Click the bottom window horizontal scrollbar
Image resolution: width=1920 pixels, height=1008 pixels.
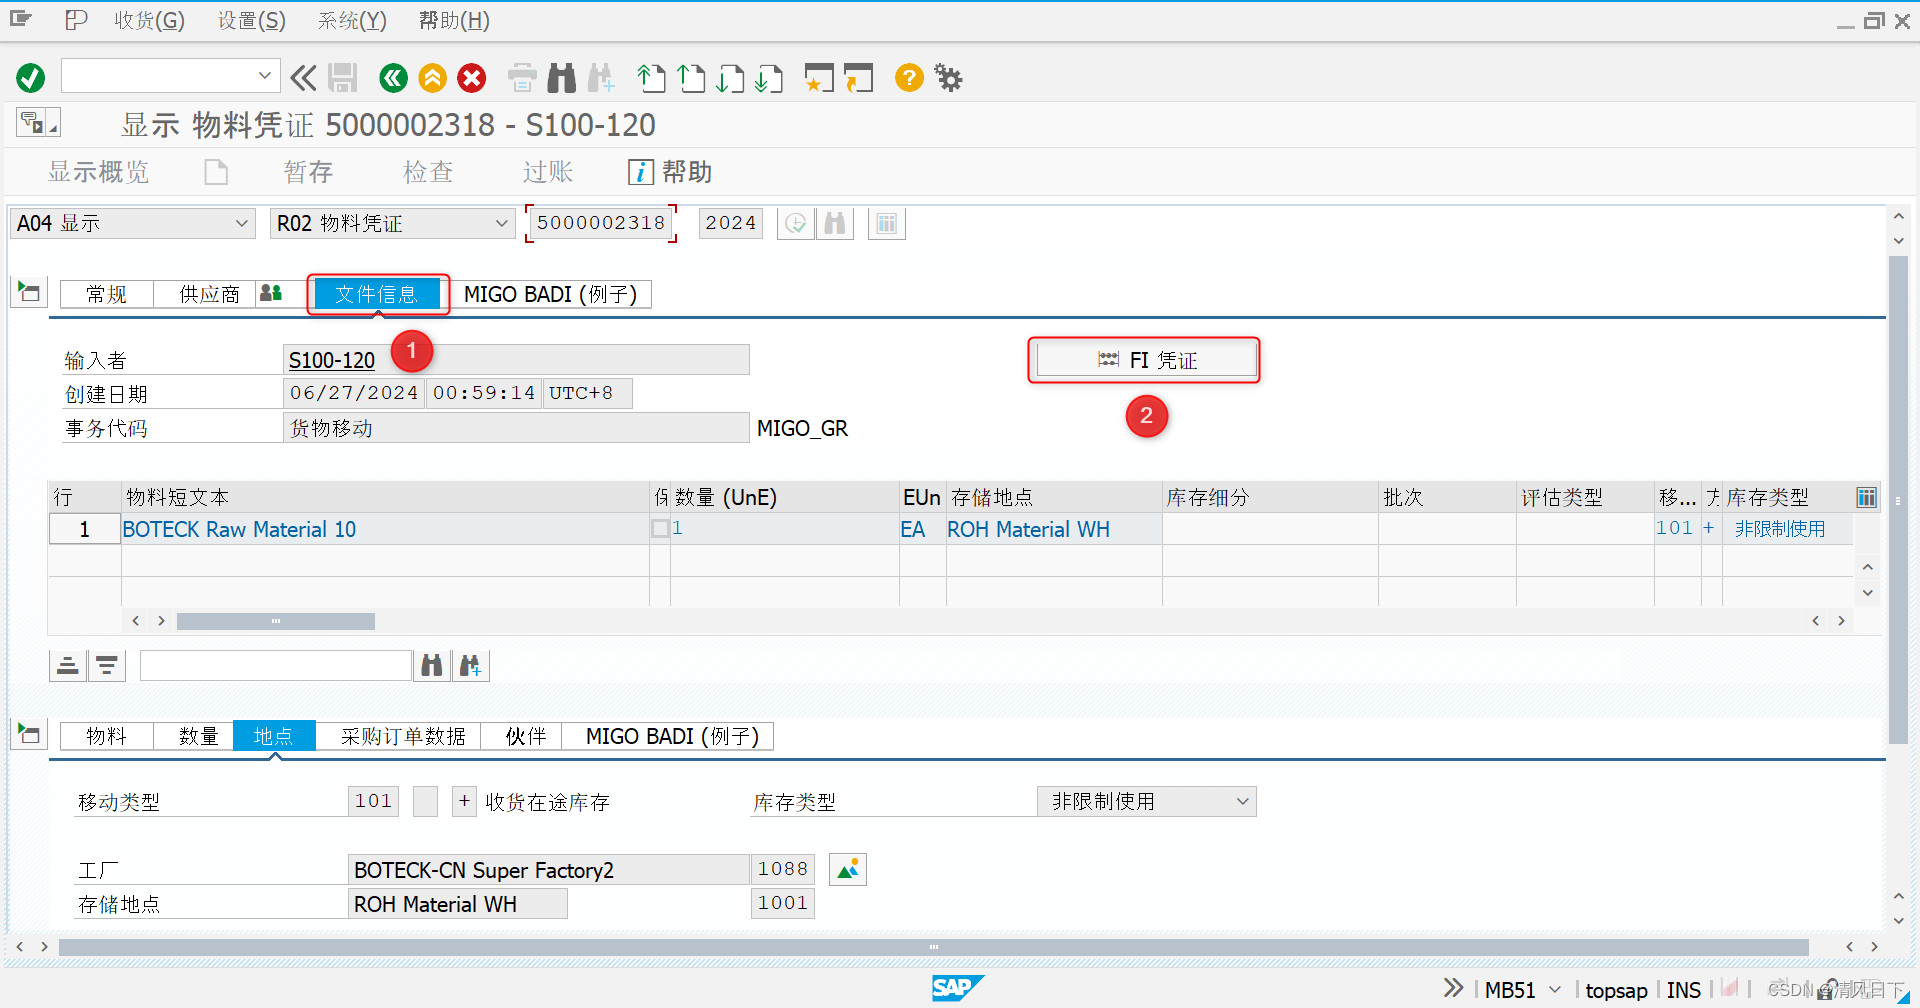pos(933,946)
